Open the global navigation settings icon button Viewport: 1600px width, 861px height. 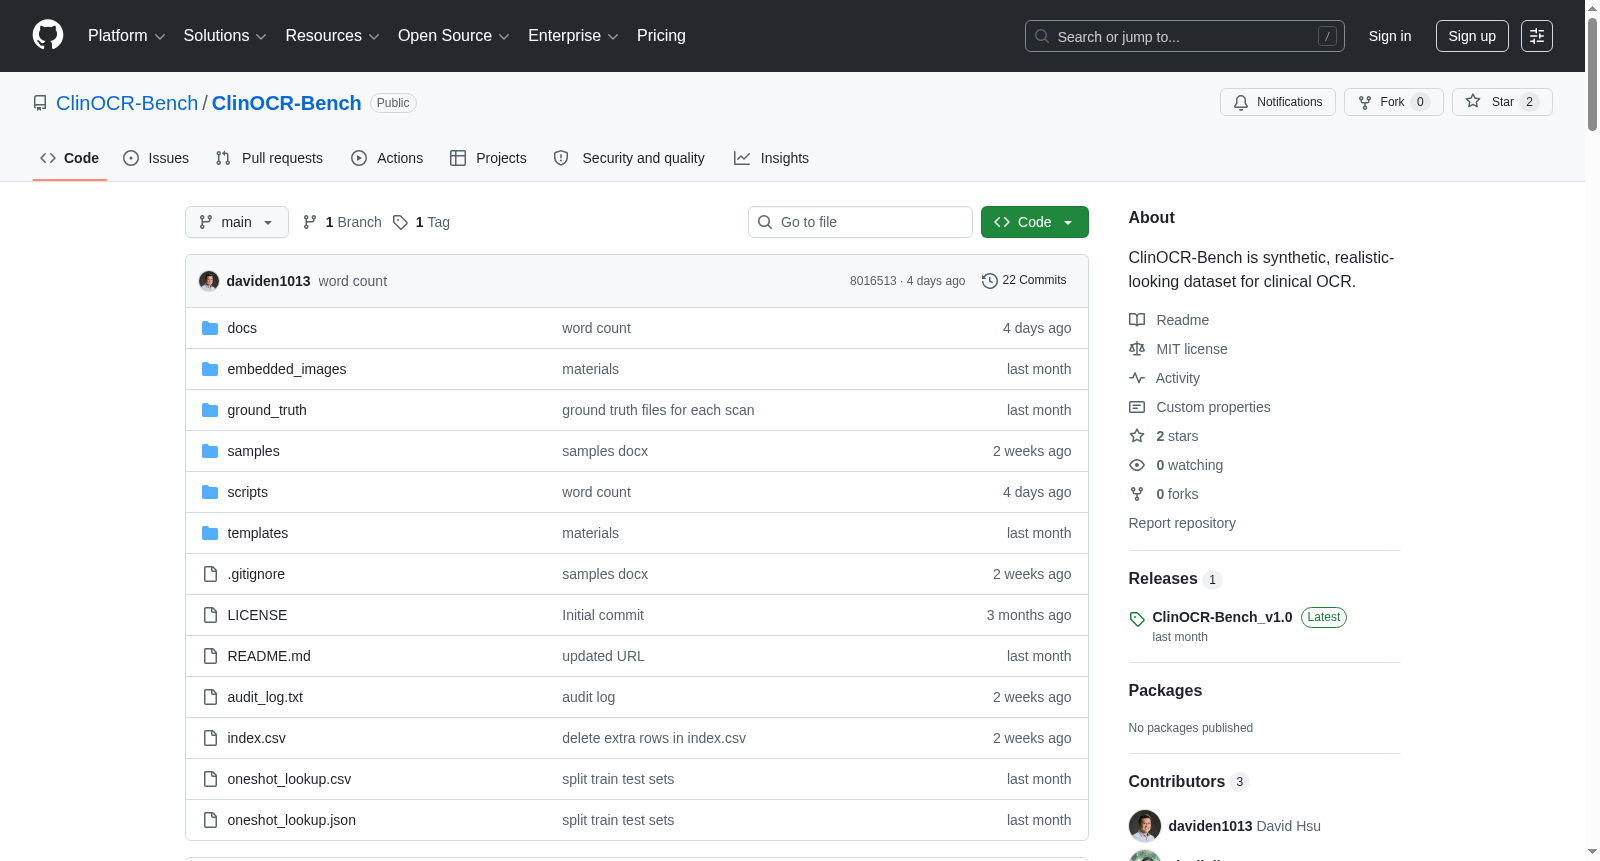(x=1537, y=36)
